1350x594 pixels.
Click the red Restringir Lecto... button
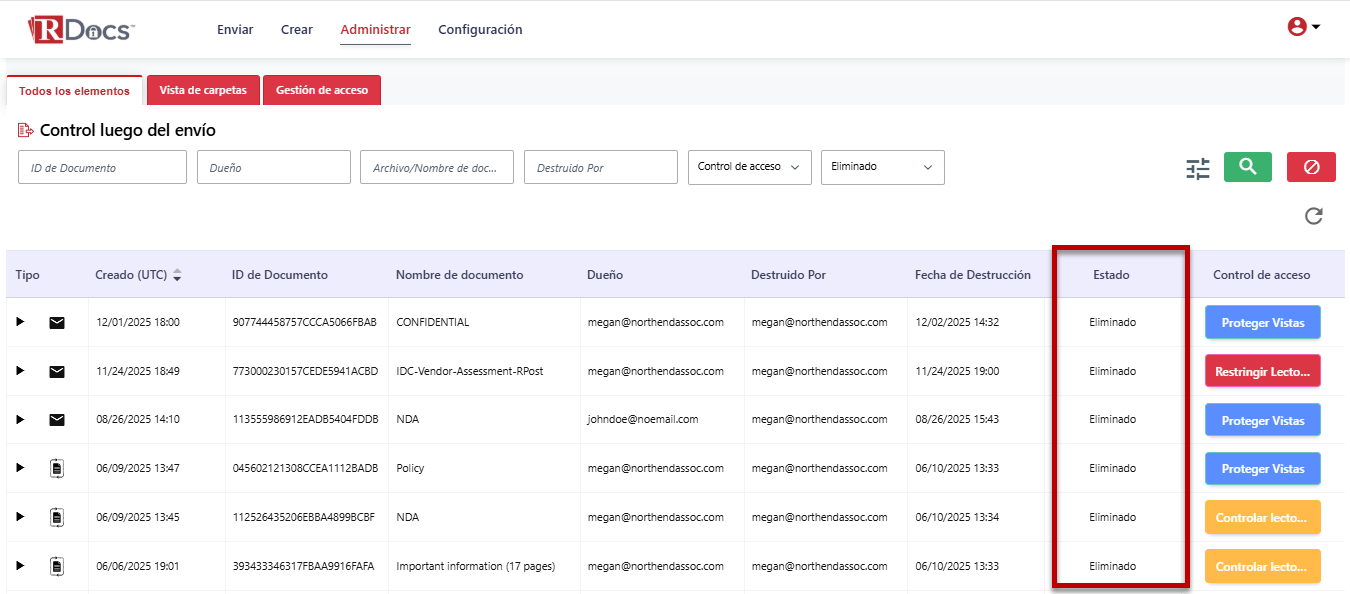pos(1262,371)
